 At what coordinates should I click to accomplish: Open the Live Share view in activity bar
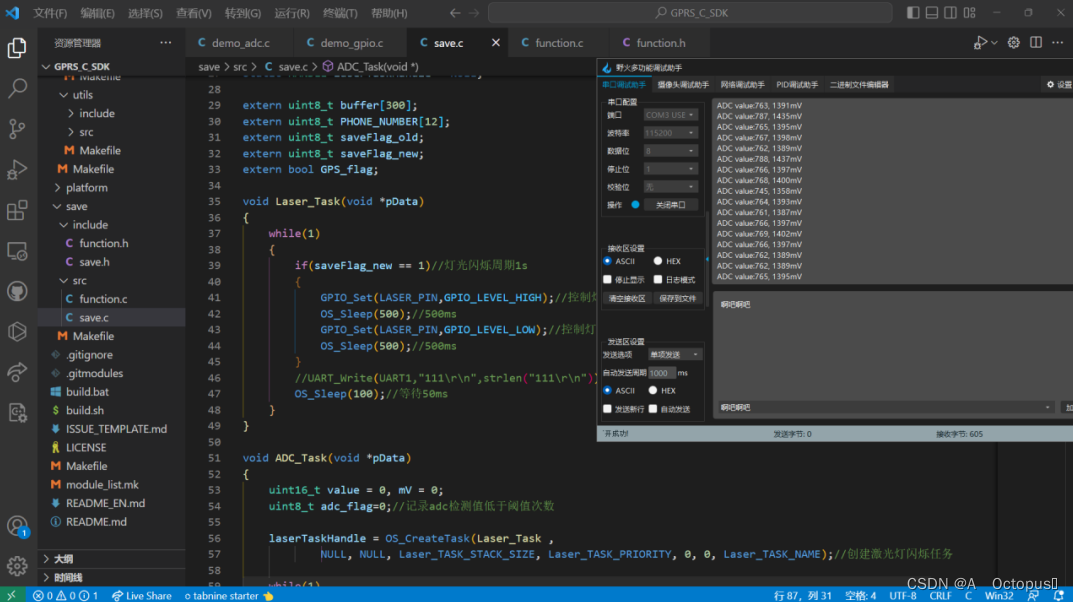(x=17, y=372)
